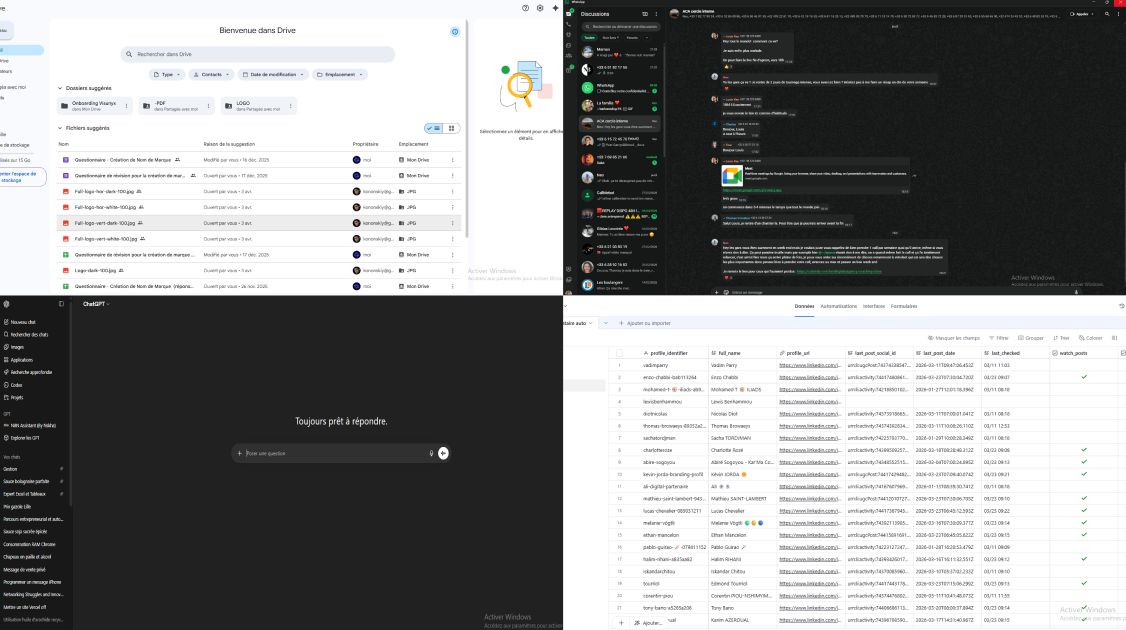Image resolution: width=1126 pixels, height=630 pixels.
Task: Switch to the Automatisations tab
Action: (x=839, y=306)
